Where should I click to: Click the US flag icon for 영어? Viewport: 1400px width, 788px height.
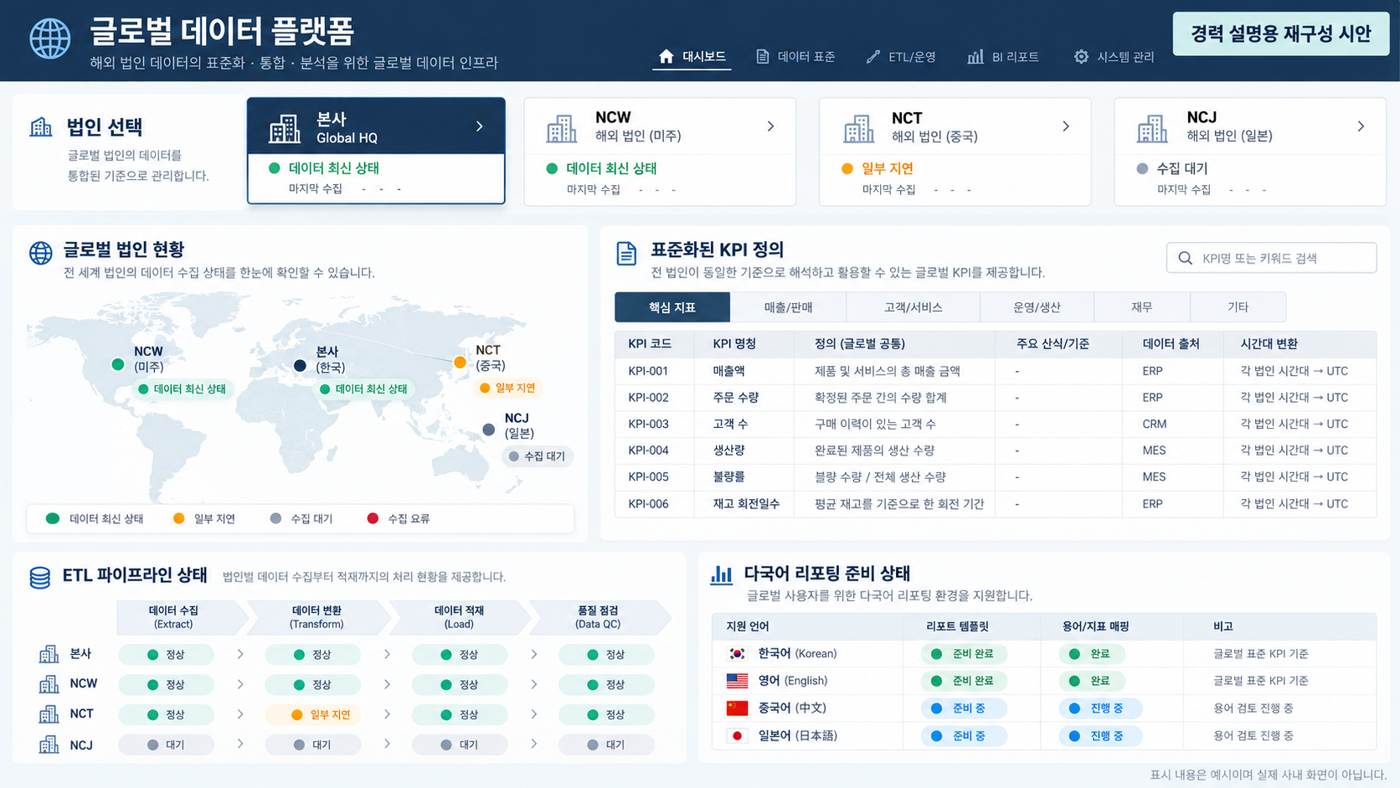pos(737,681)
